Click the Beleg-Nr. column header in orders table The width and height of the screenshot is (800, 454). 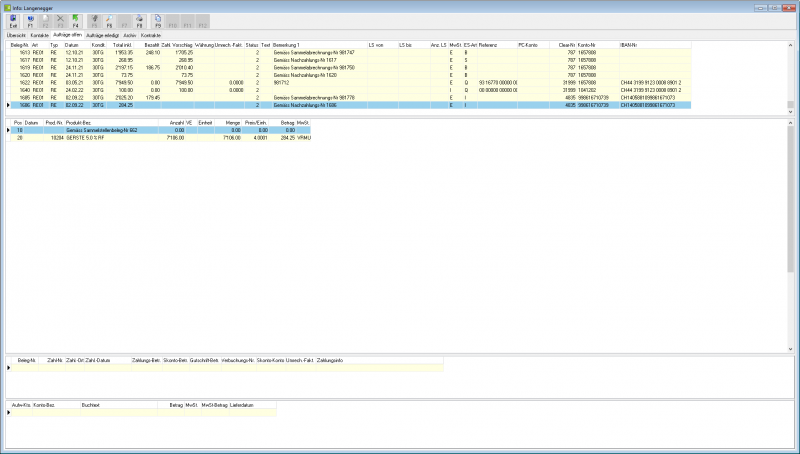tap(20, 45)
